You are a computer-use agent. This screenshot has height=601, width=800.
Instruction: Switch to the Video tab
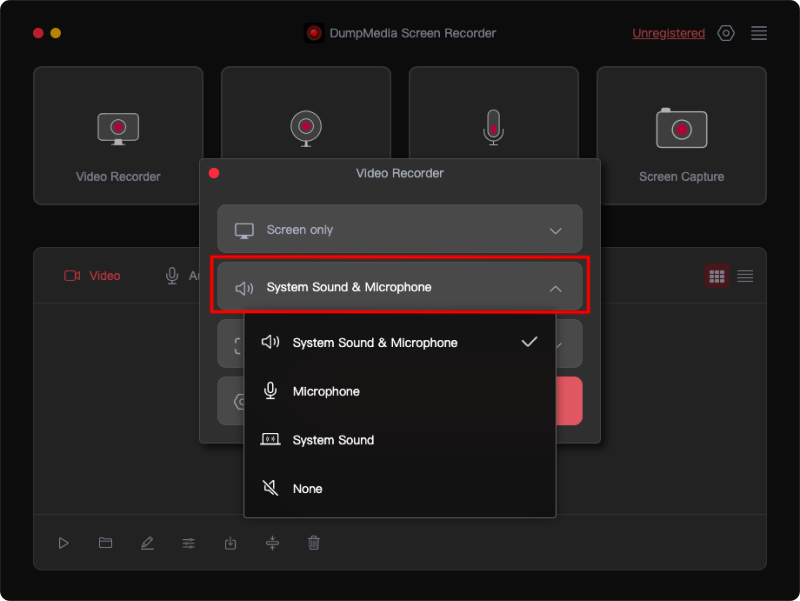click(92, 276)
